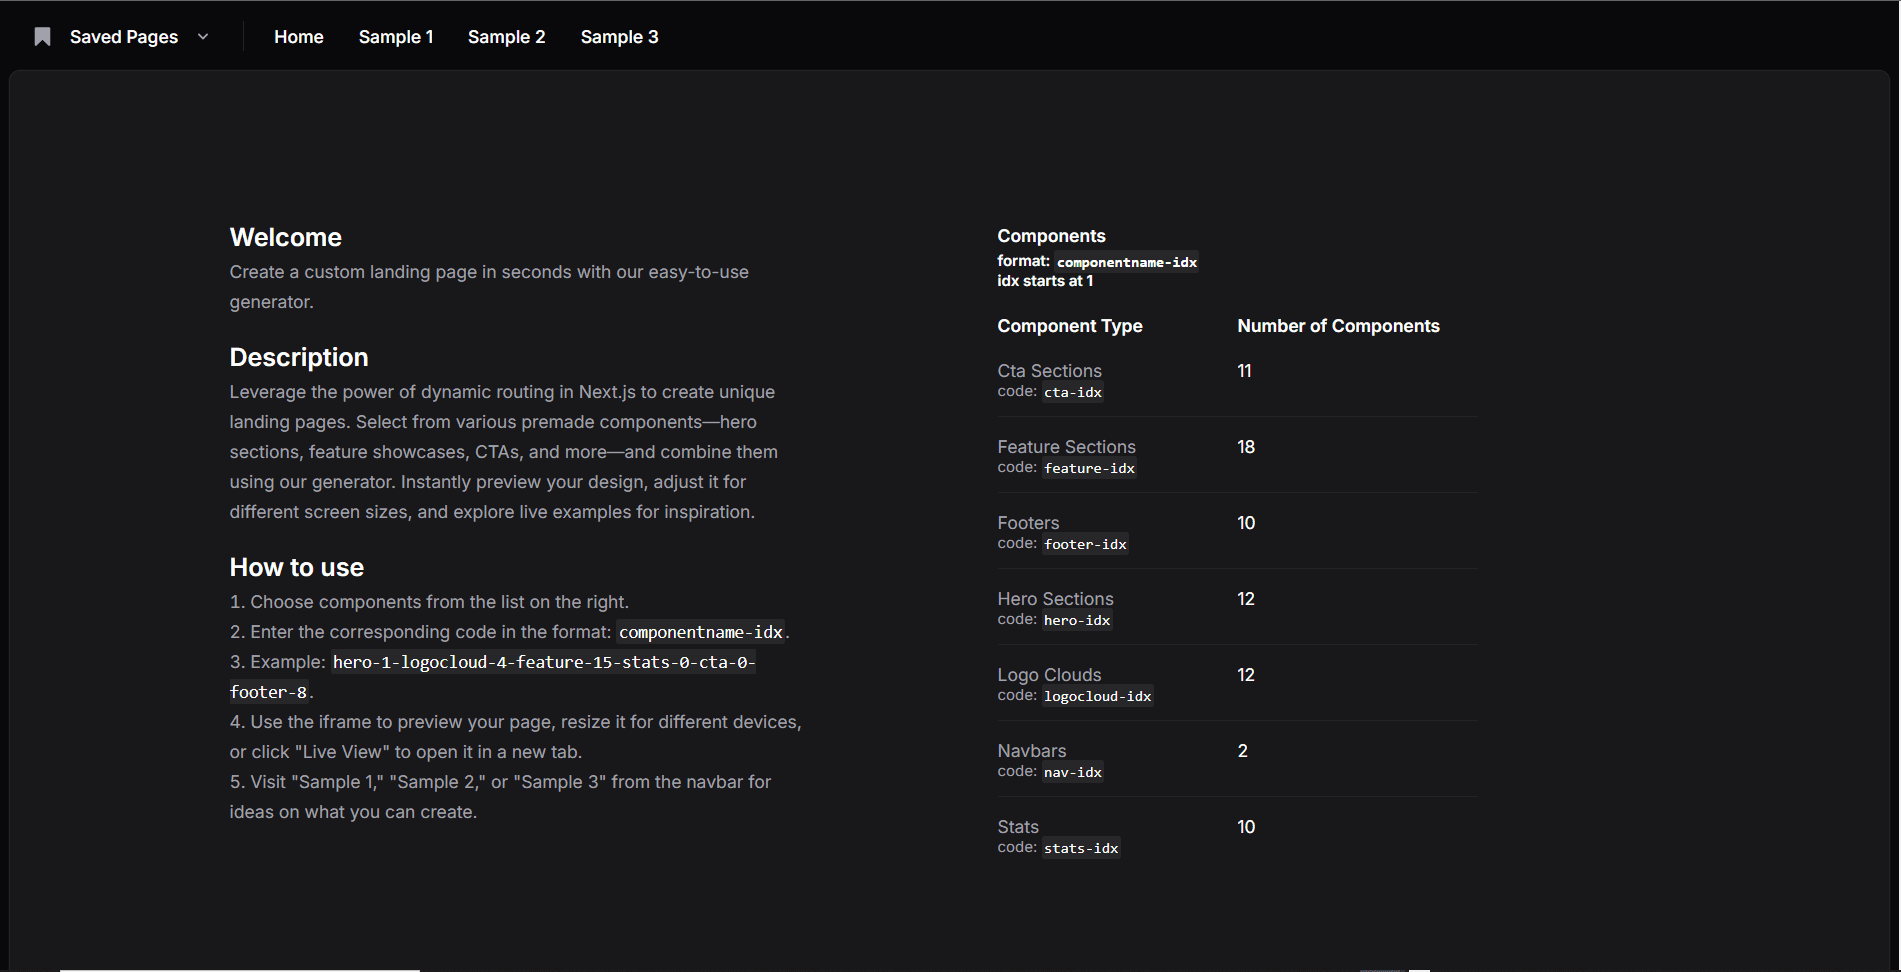Click the logocloud-idx code tag
Image resolution: width=1901 pixels, height=972 pixels.
[1097, 696]
